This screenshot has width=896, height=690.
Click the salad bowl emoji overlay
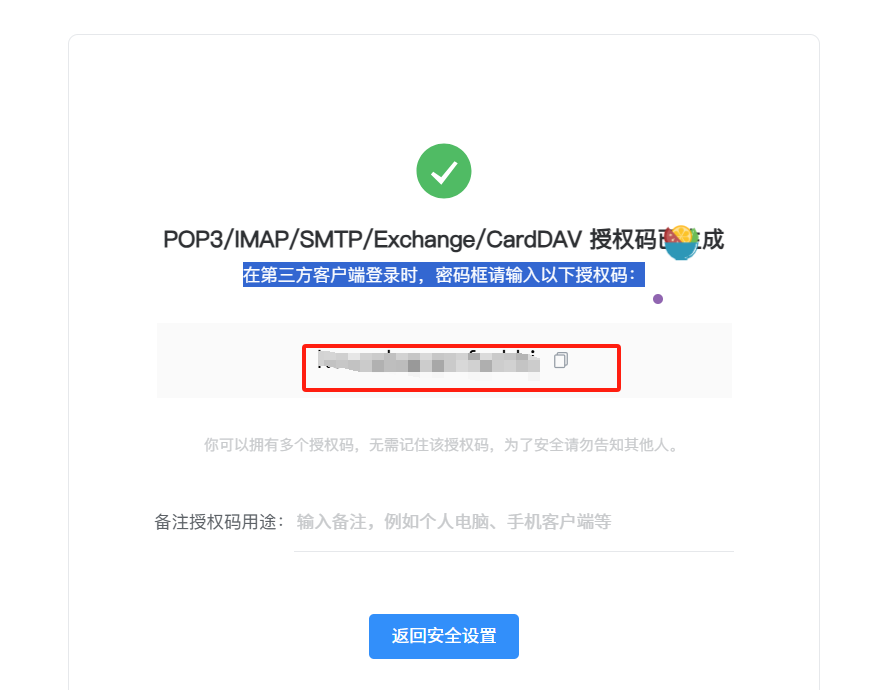pos(681,243)
